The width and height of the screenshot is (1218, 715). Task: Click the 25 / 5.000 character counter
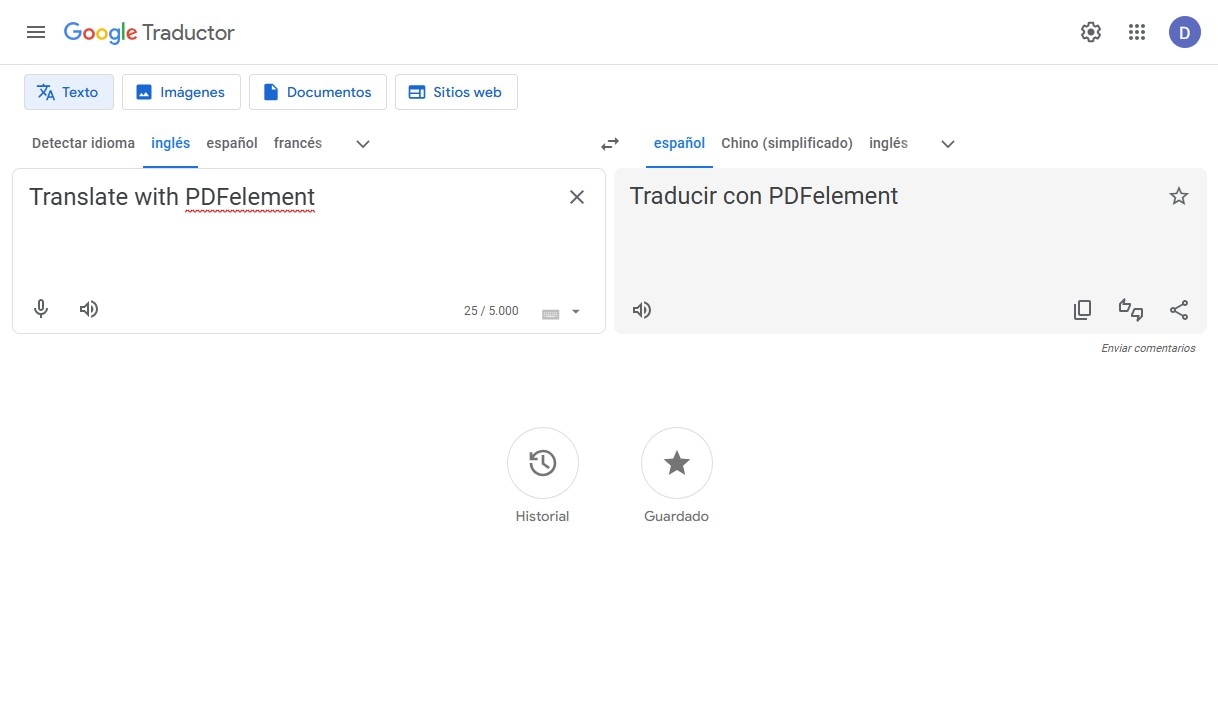click(x=491, y=311)
